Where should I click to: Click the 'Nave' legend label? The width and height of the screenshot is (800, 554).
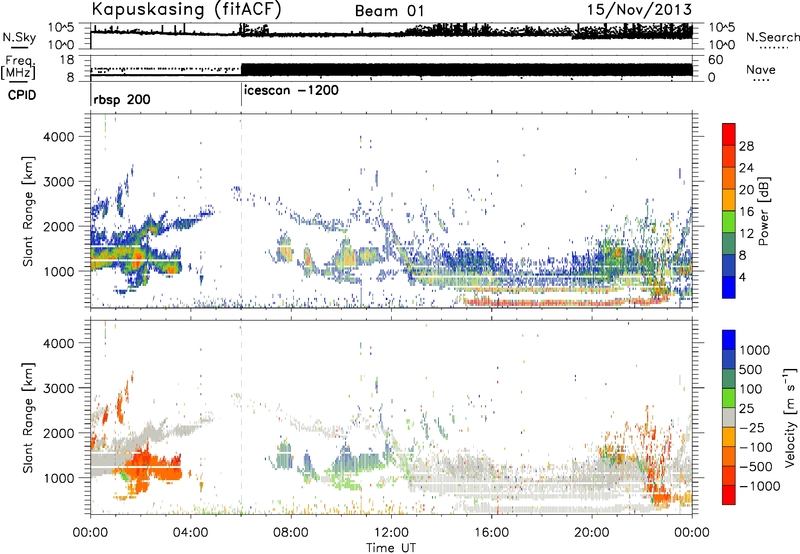[x=761, y=69]
